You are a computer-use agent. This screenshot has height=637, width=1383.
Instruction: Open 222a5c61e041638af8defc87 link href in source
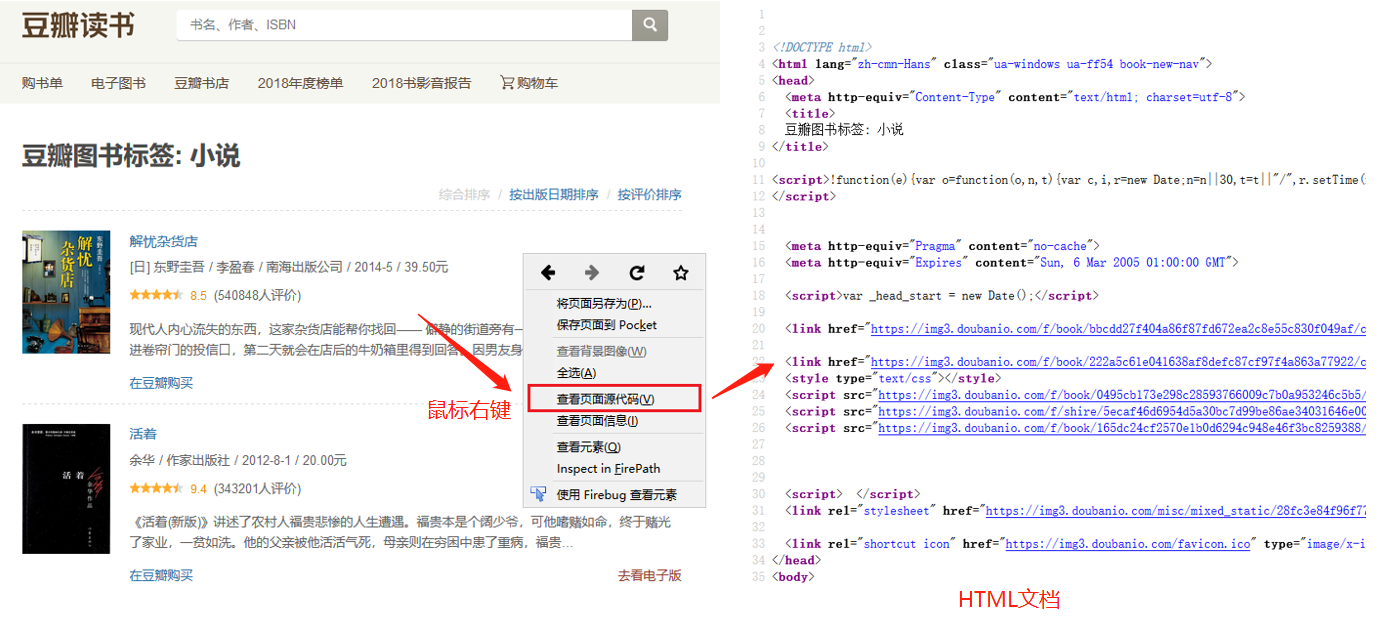[1118, 362]
